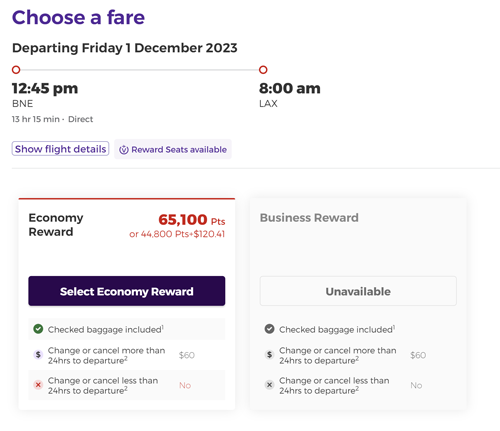Click Economy Checked baggage included text
Viewport: 500px width, 431px height.
click(105, 329)
